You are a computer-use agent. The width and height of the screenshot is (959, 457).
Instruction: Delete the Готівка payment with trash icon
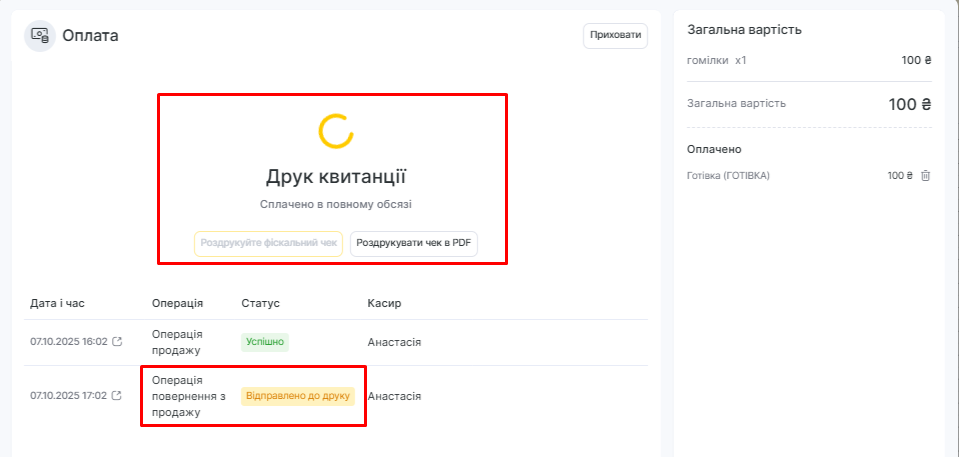pos(925,176)
